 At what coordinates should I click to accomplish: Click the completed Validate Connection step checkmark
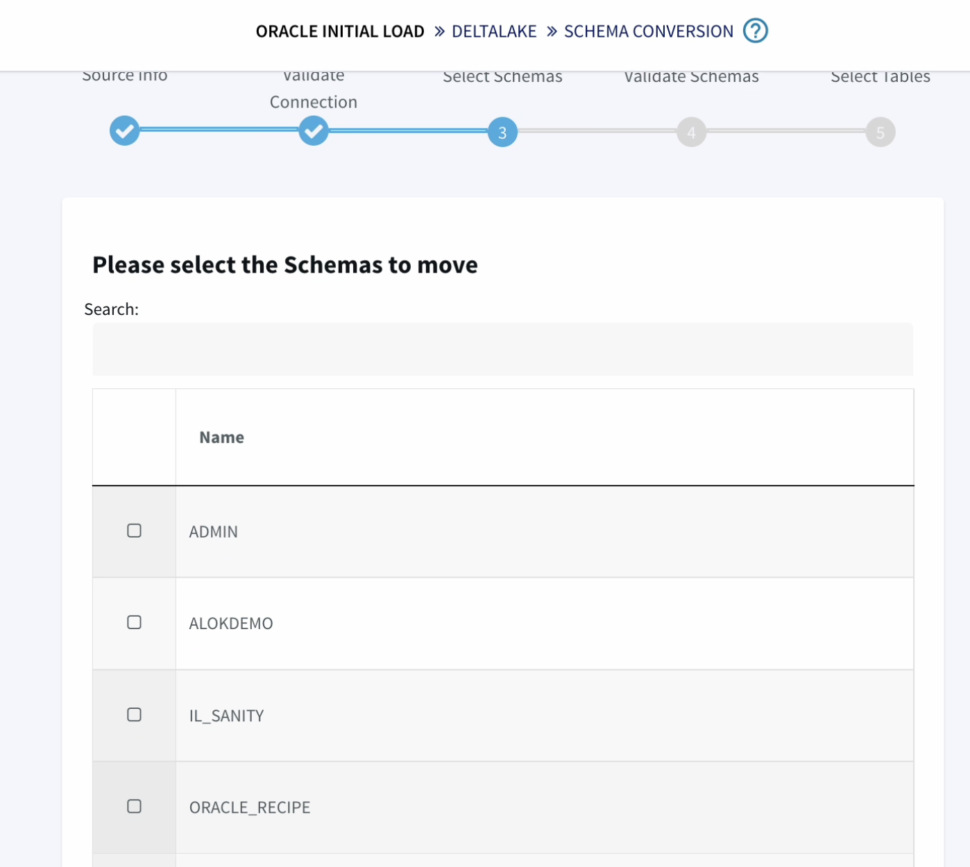[314, 131]
